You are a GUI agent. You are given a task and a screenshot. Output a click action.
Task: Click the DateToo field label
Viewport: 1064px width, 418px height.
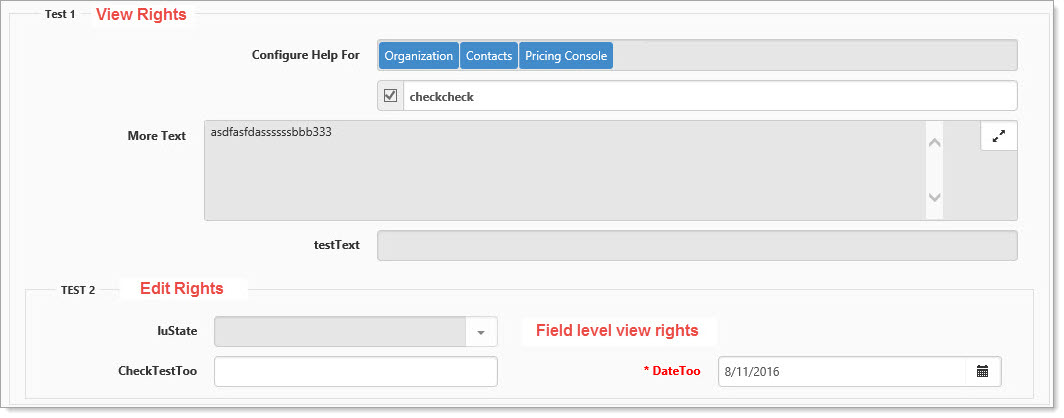[x=676, y=371]
